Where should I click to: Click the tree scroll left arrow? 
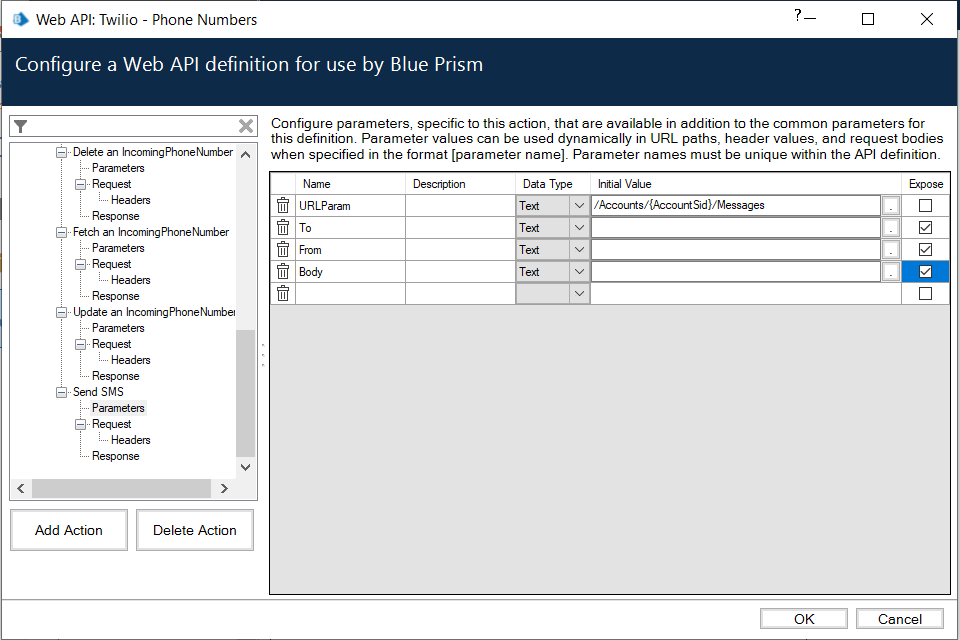click(x=21, y=488)
